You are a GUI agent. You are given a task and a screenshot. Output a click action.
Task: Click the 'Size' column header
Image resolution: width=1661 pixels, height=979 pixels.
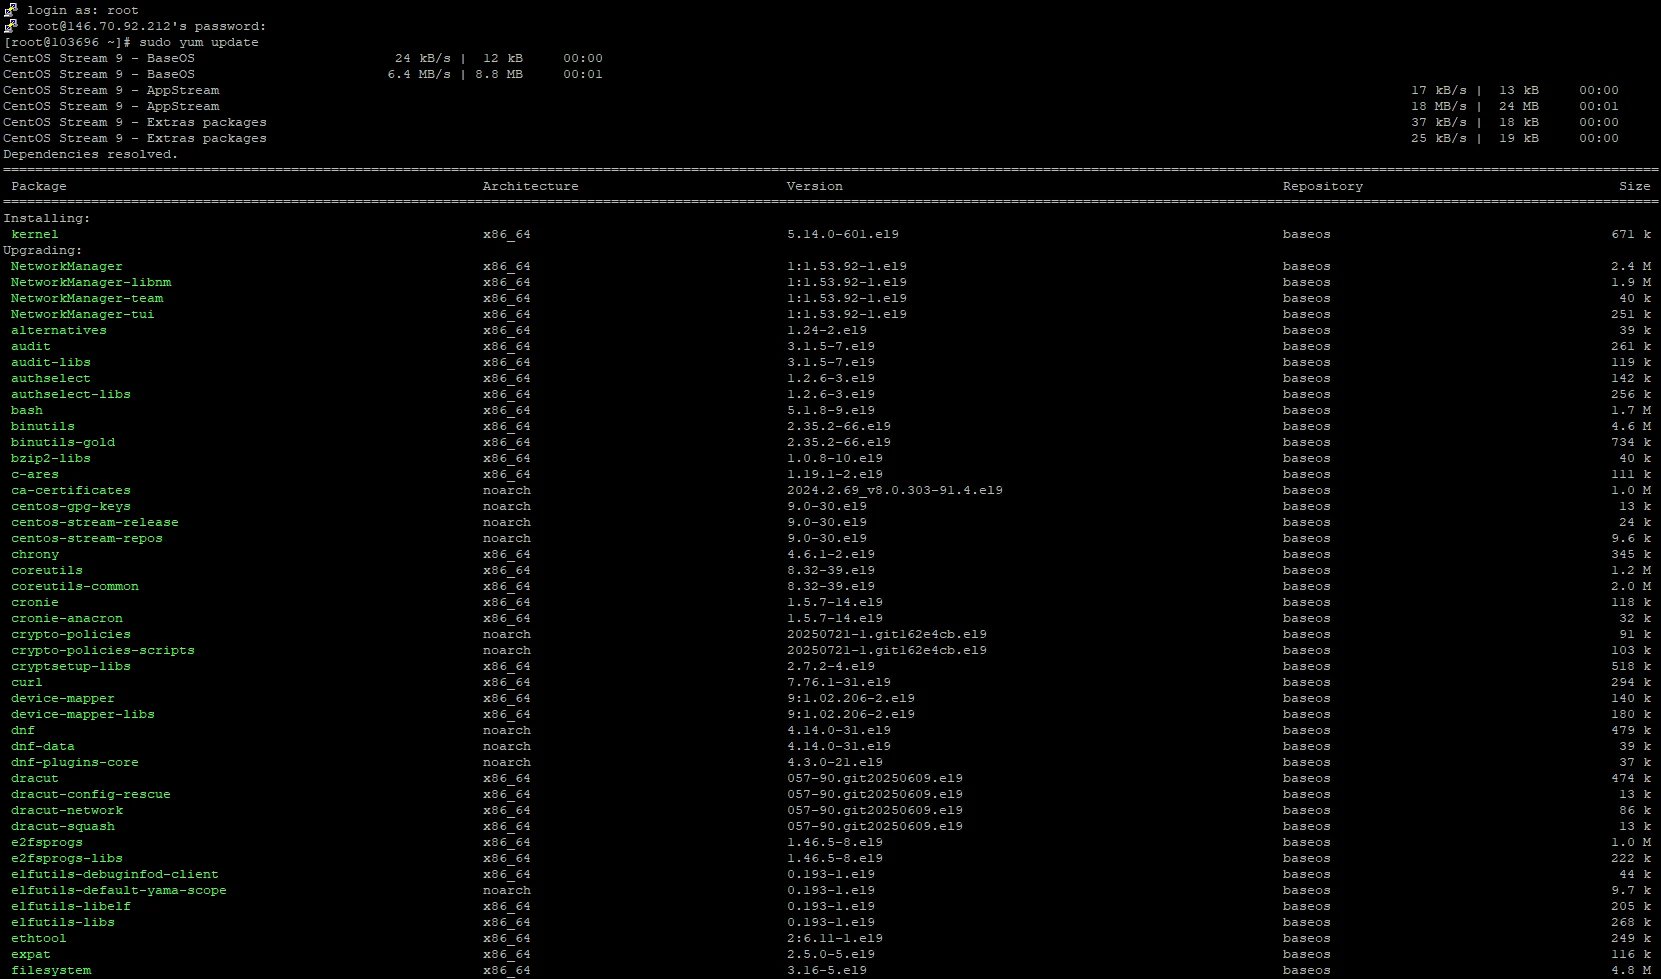[1634, 186]
